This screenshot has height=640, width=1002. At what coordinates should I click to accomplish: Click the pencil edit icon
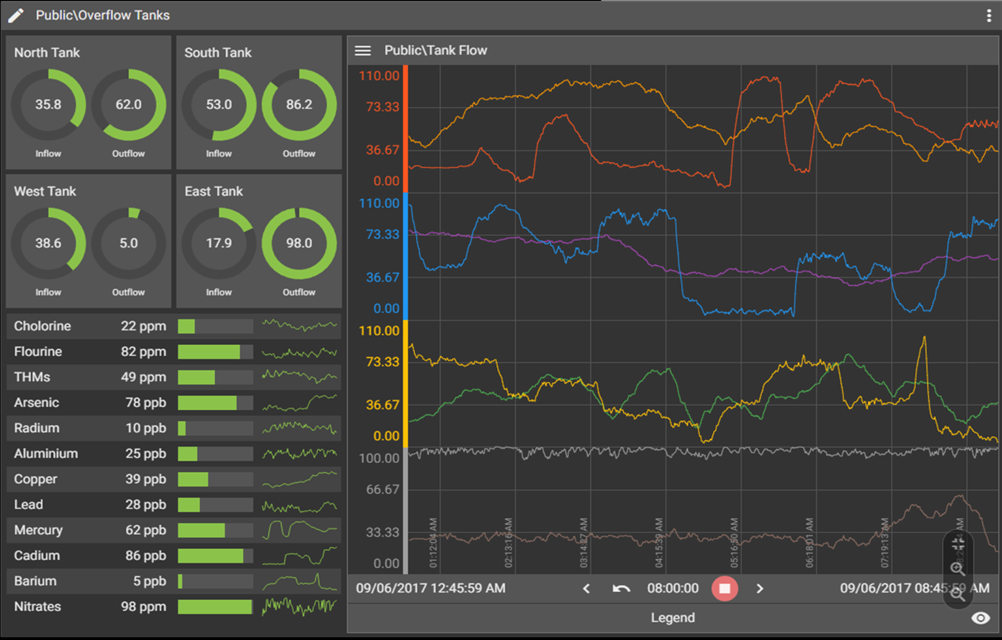coord(16,15)
